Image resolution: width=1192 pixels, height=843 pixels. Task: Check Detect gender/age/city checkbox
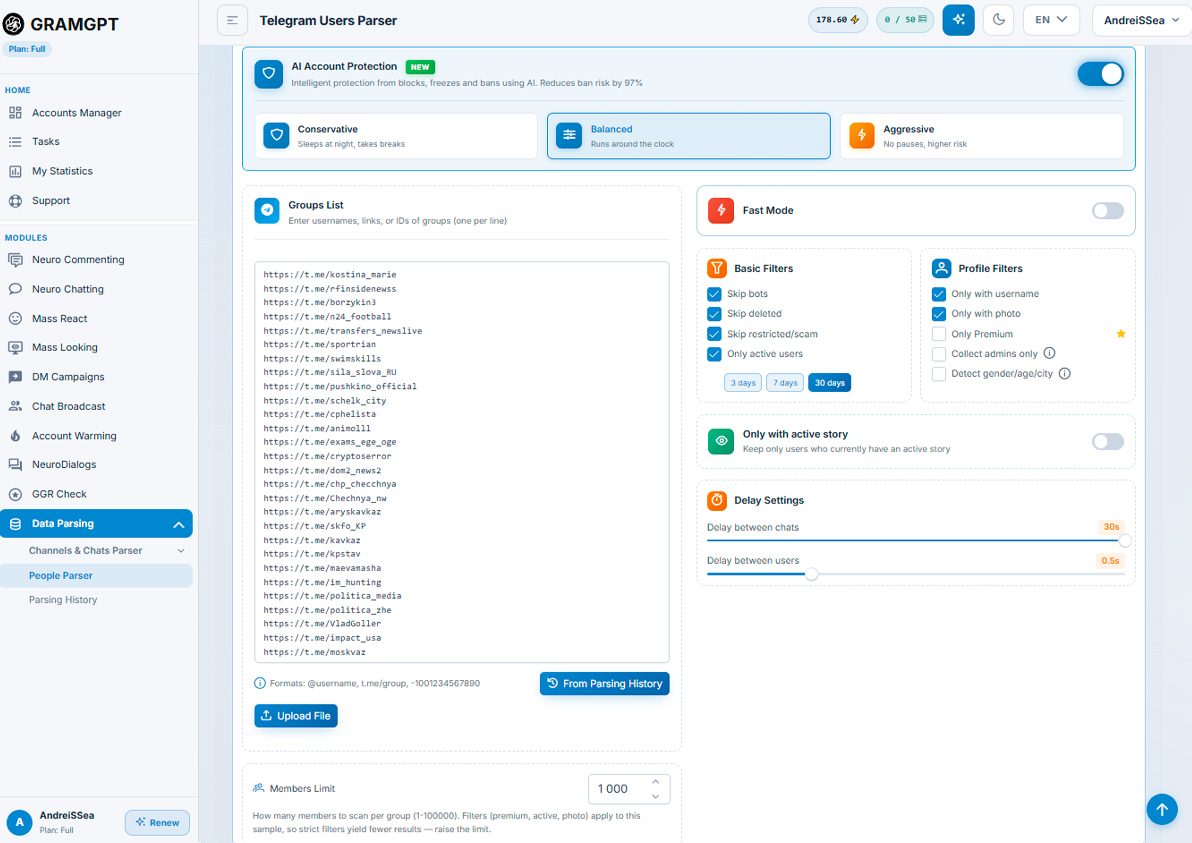(939, 374)
